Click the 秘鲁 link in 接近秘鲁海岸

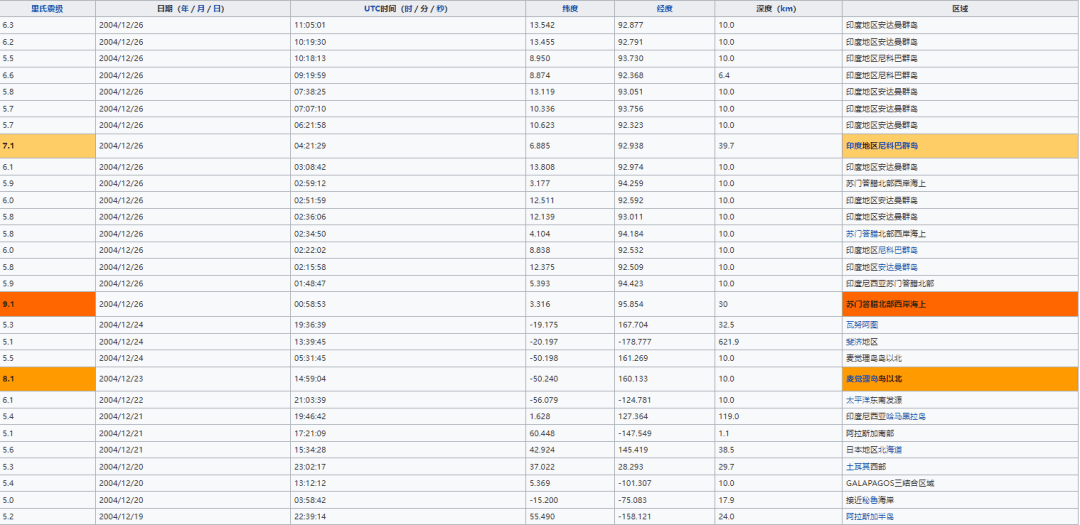click(x=871, y=500)
